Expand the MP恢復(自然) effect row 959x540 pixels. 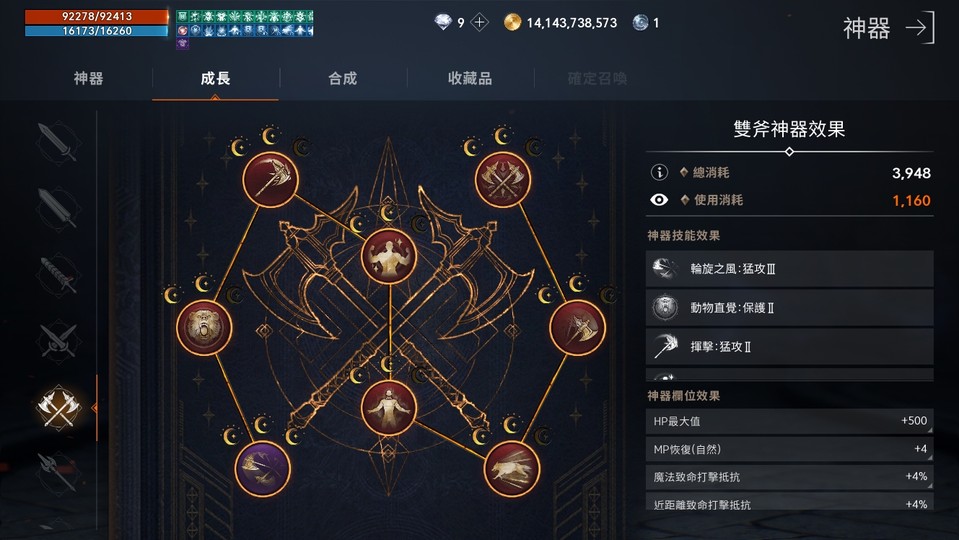(x=790, y=449)
